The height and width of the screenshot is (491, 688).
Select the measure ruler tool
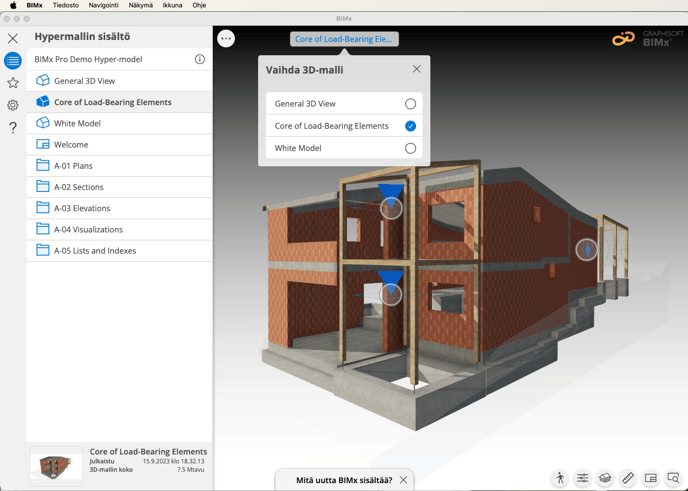click(x=628, y=478)
